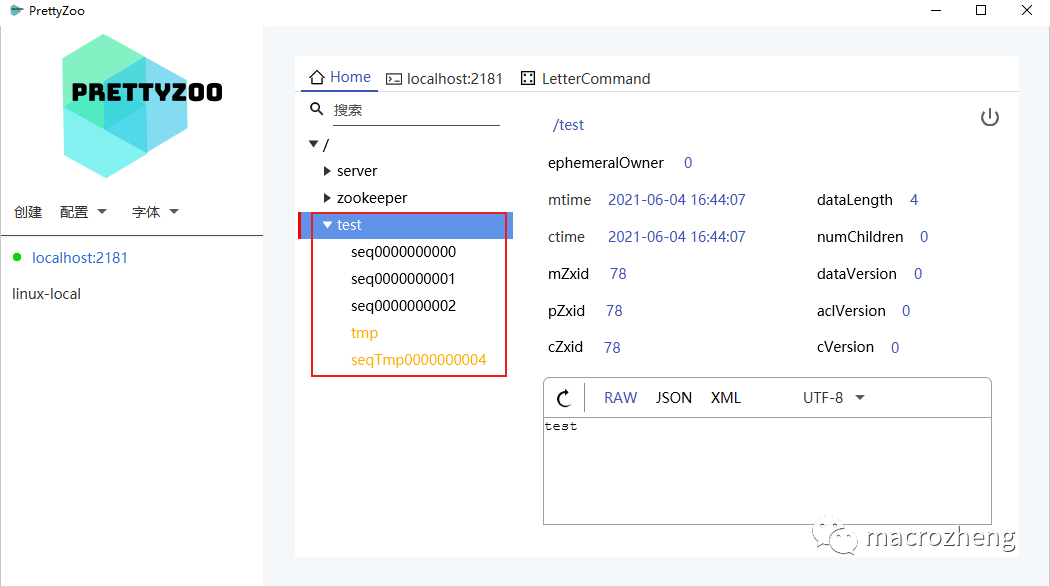
Task: Collapse the test tree node
Action: point(327,225)
